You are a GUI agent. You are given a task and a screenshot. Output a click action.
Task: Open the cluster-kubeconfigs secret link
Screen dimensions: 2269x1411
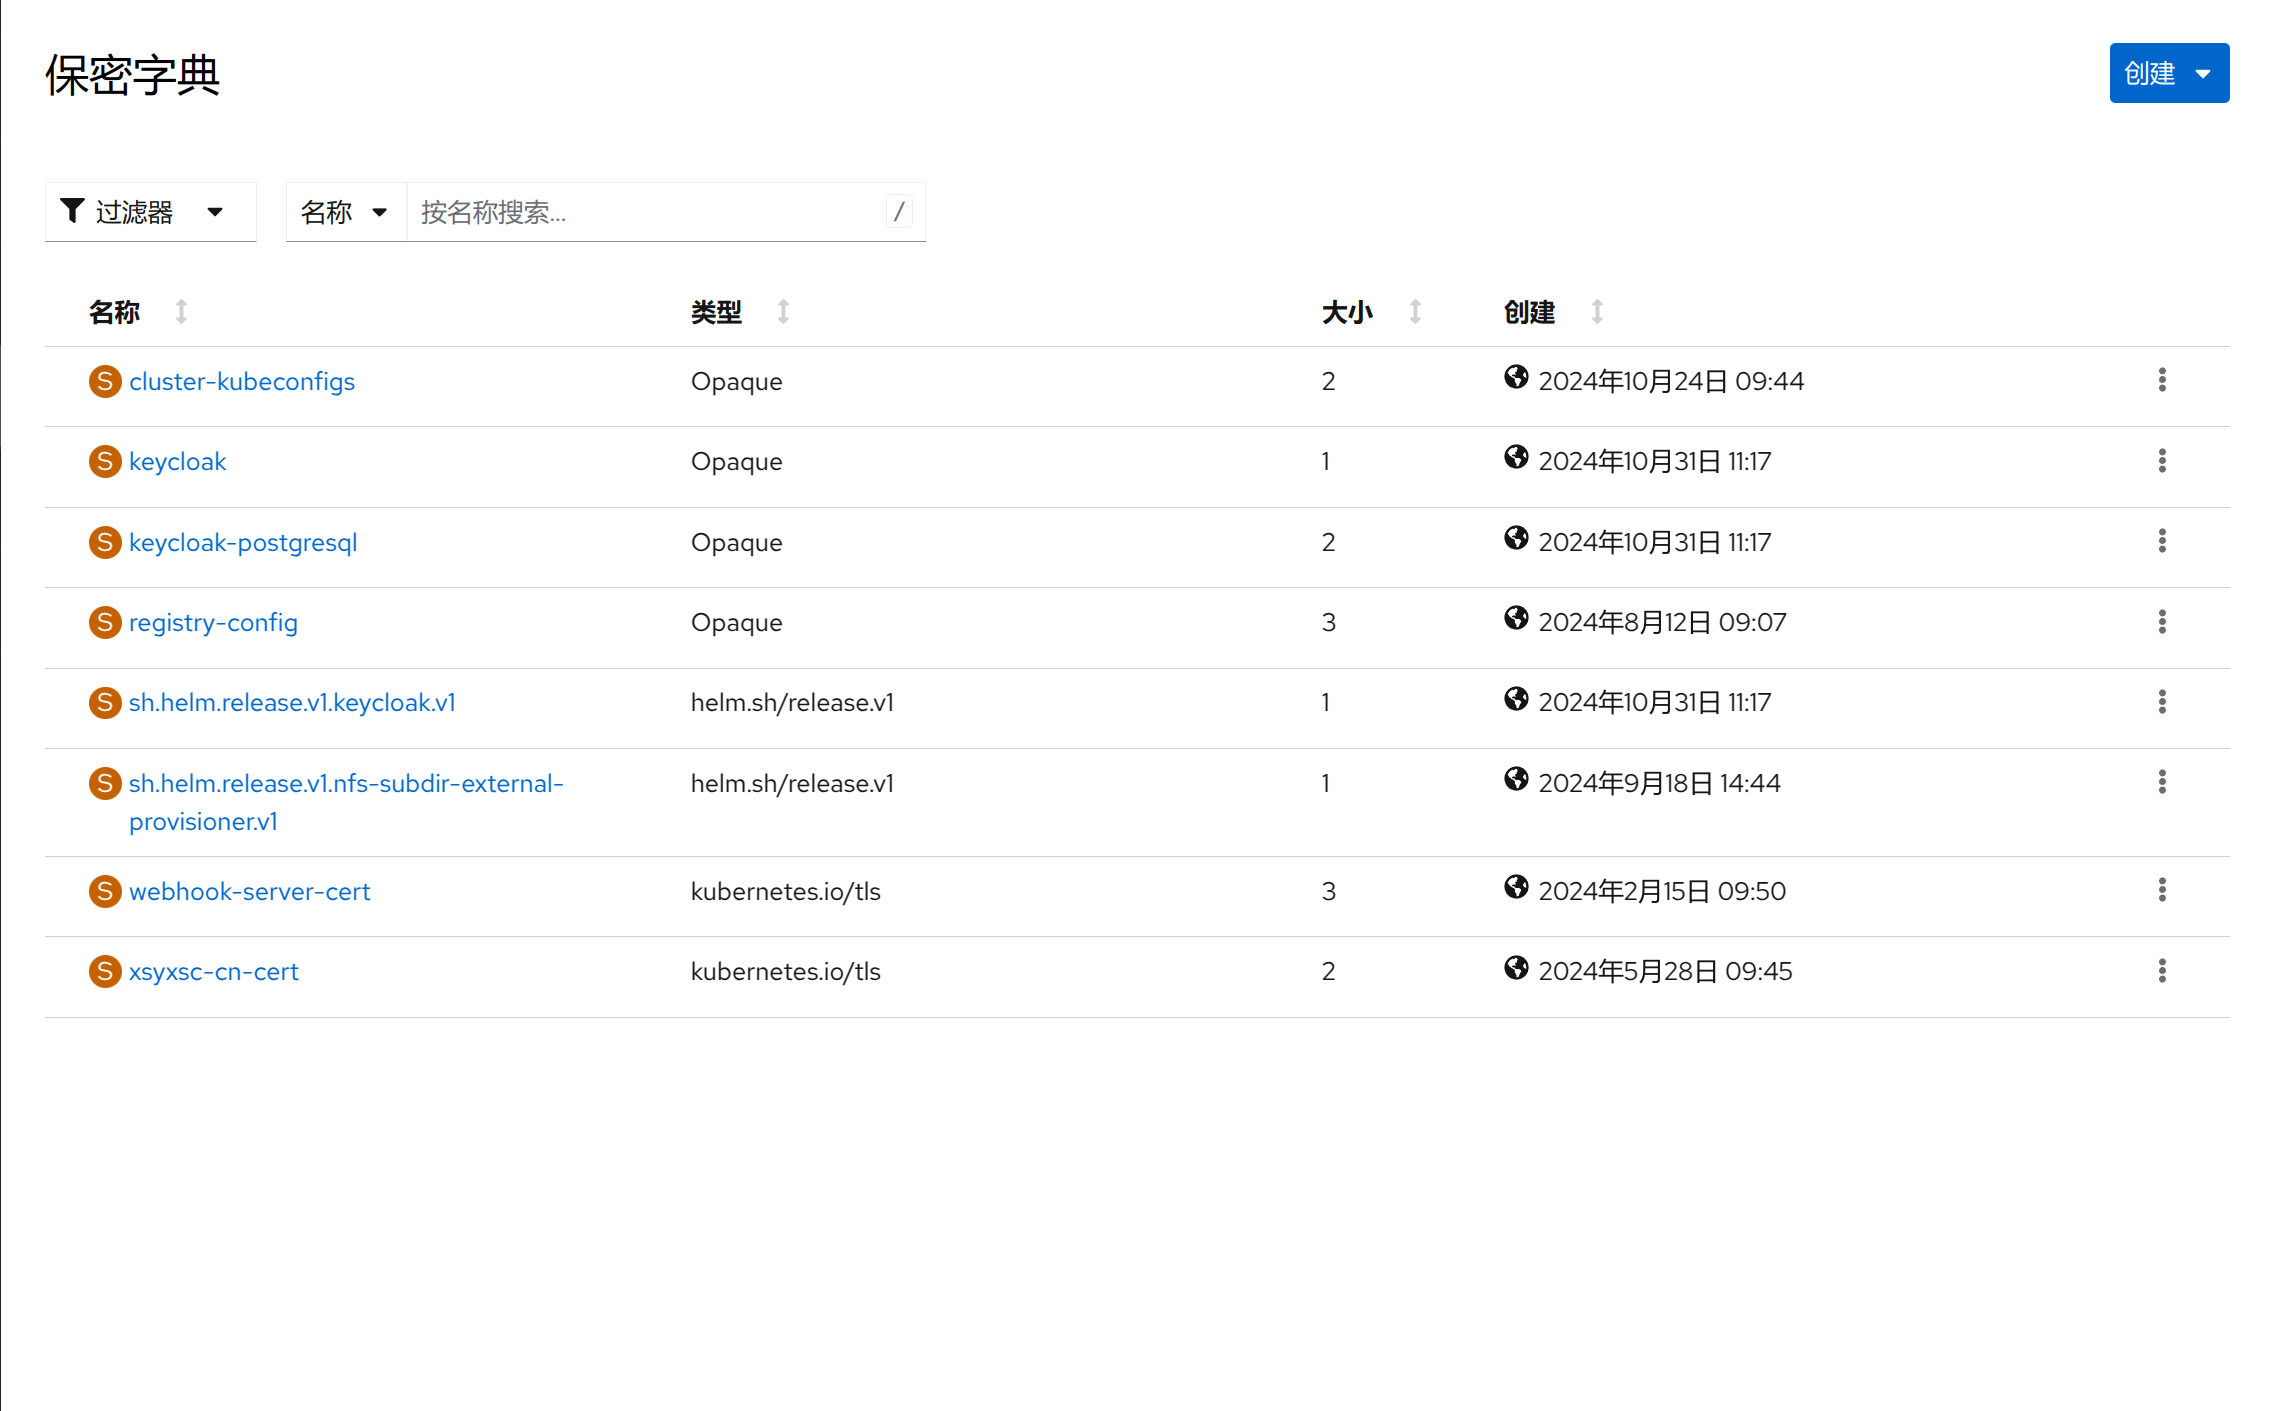point(241,382)
